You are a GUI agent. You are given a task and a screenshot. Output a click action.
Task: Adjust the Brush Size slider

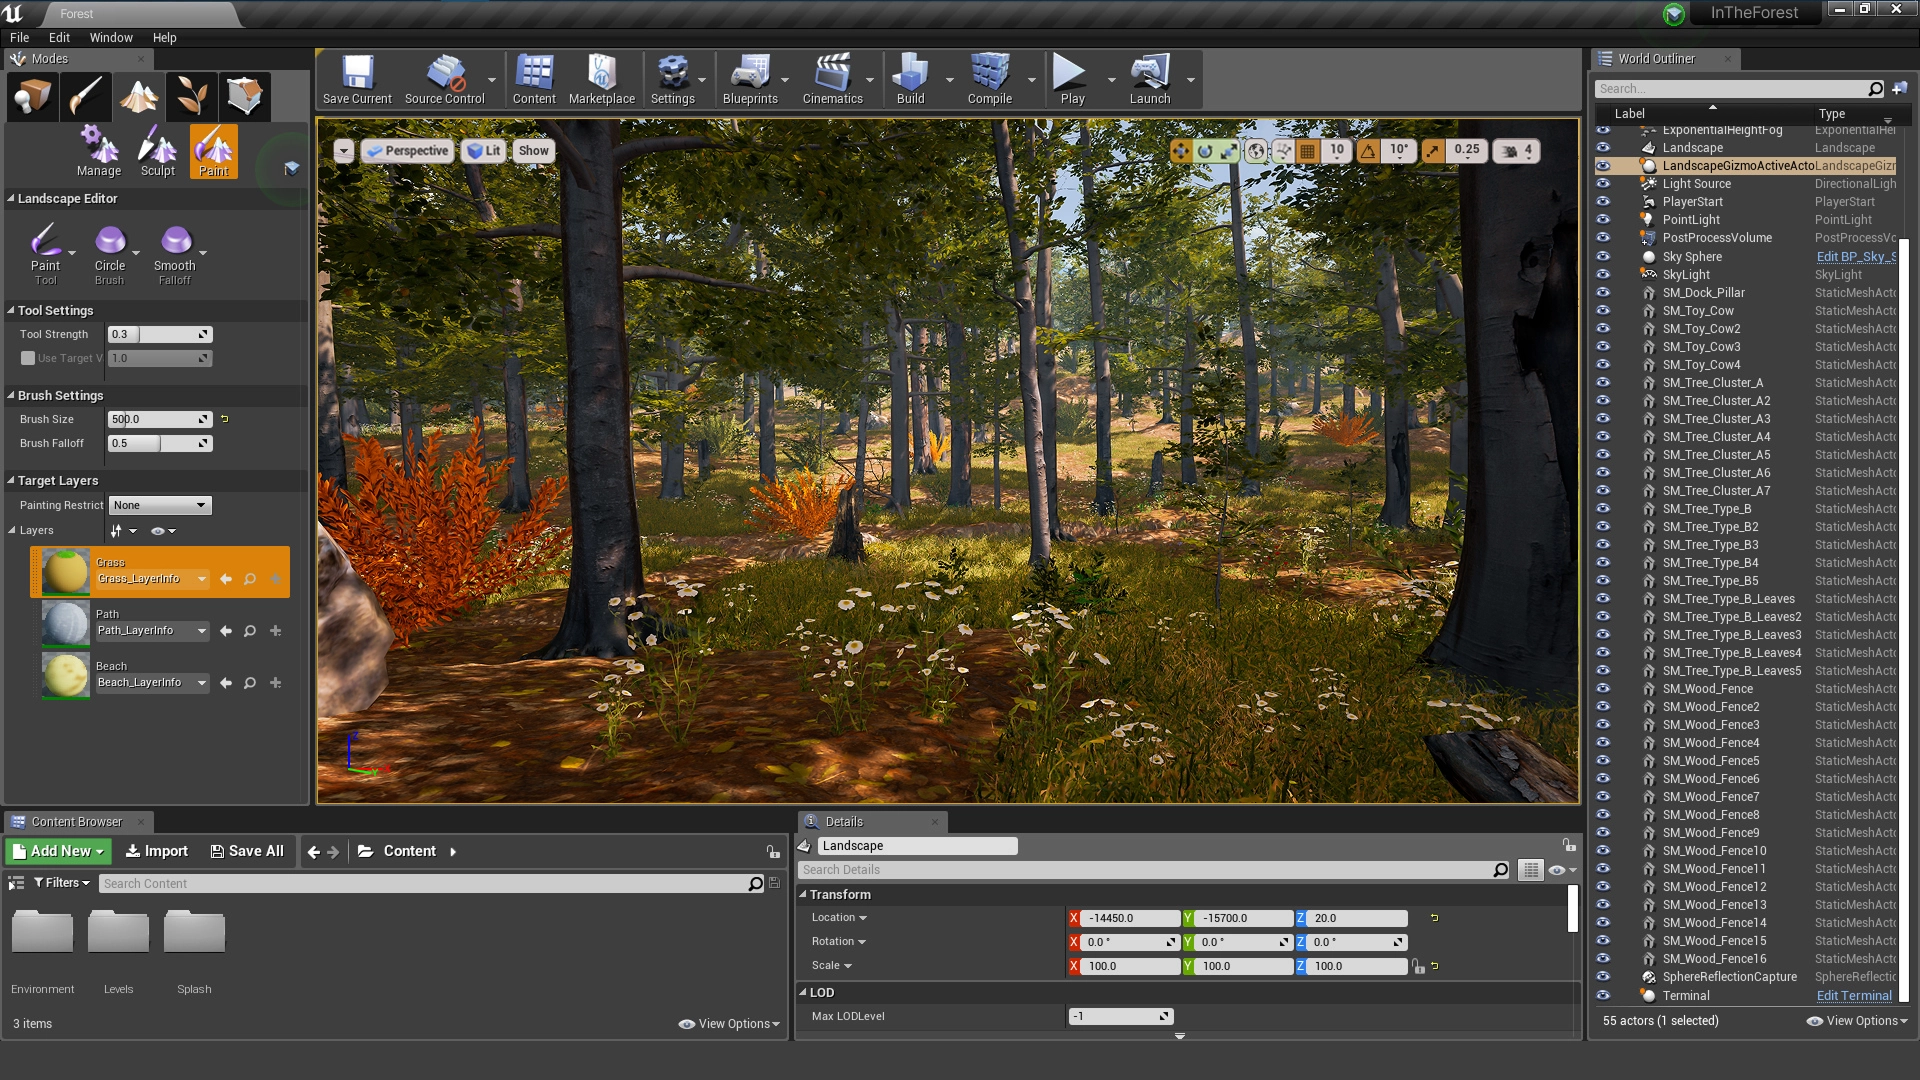click(x=160, y=420)
